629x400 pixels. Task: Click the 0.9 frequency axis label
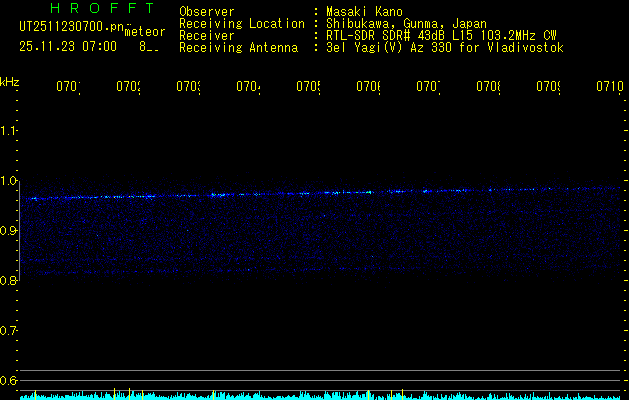(x=8, y=230)
